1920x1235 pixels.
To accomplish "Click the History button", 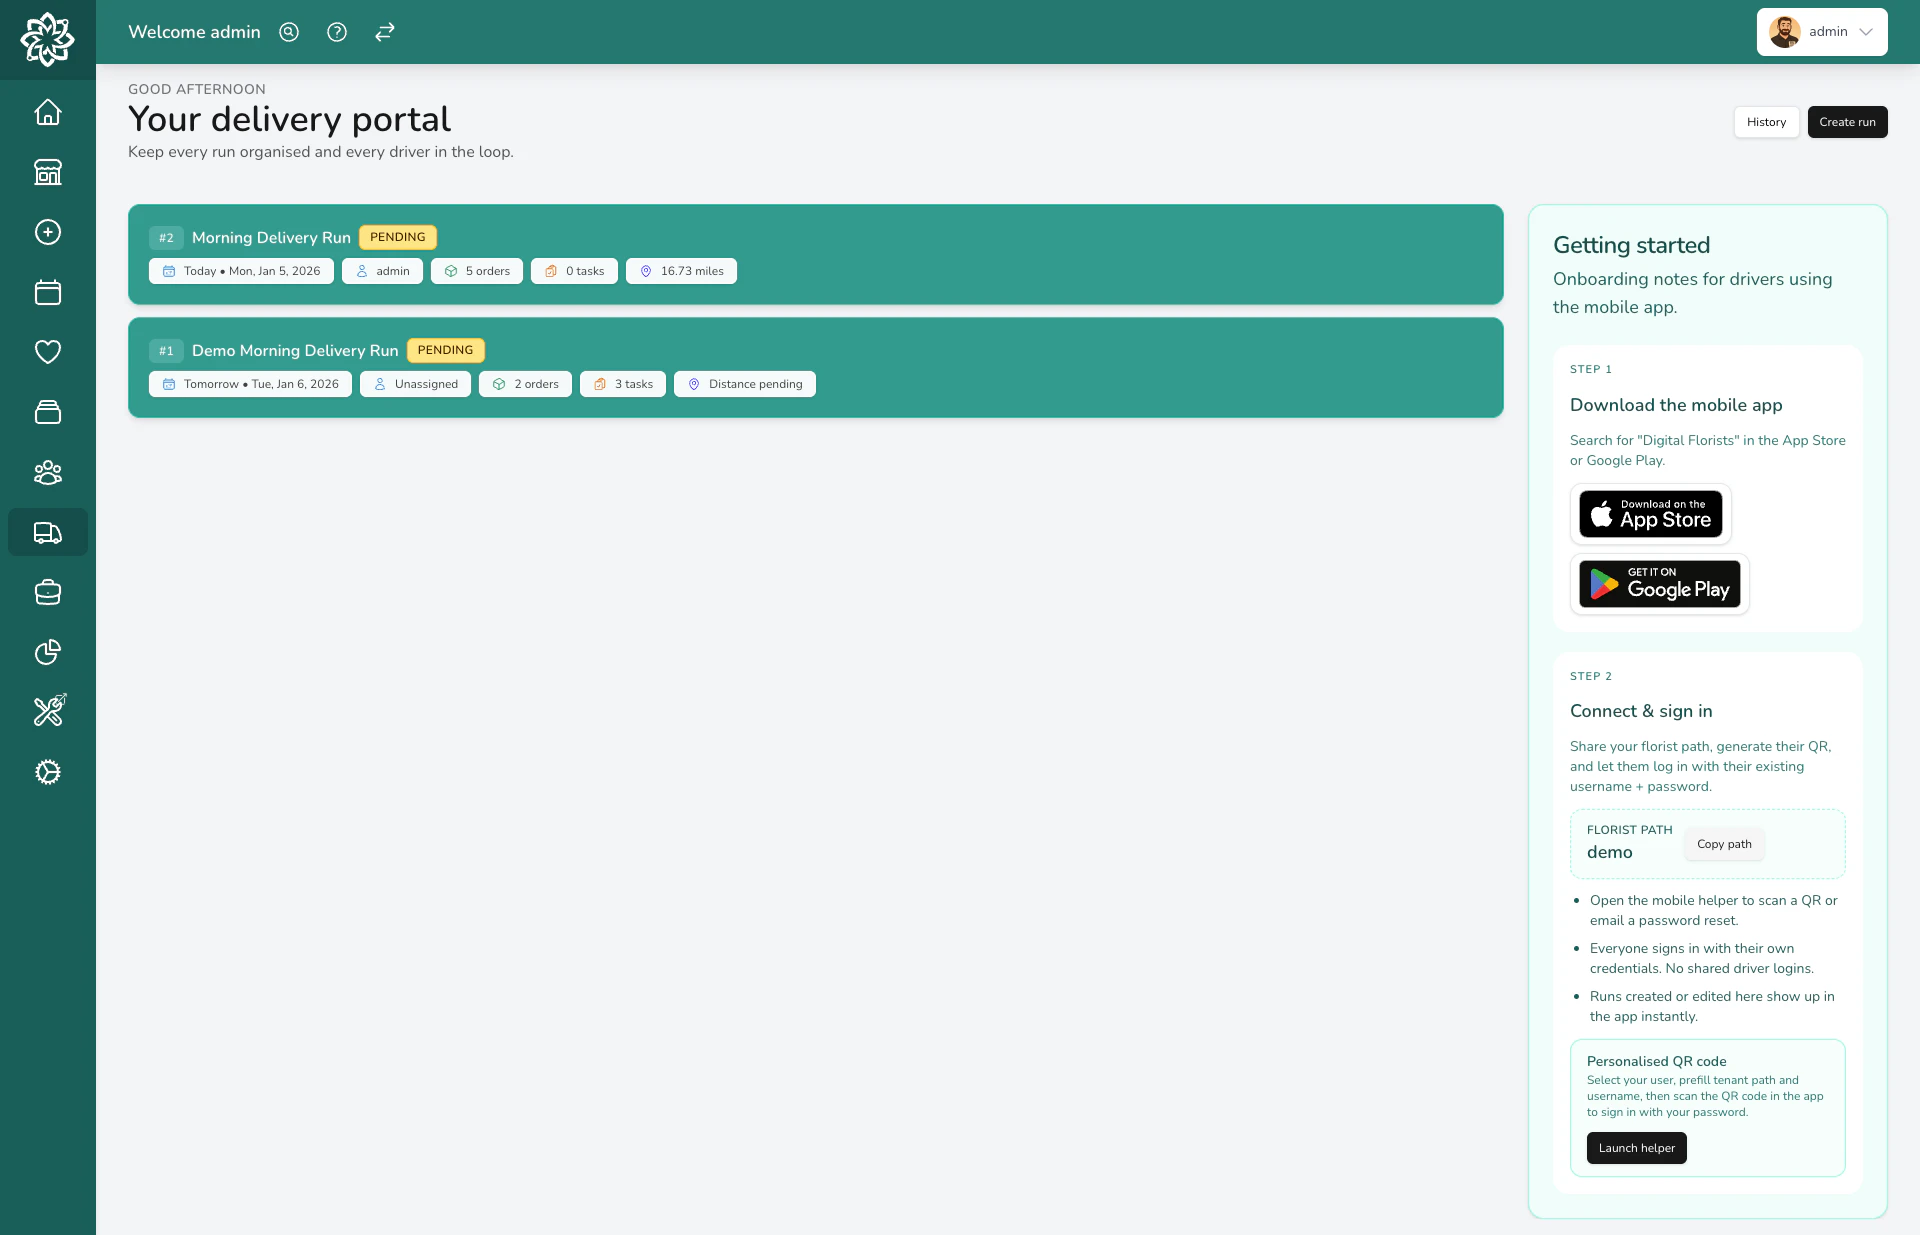I will click(1766, 122).
